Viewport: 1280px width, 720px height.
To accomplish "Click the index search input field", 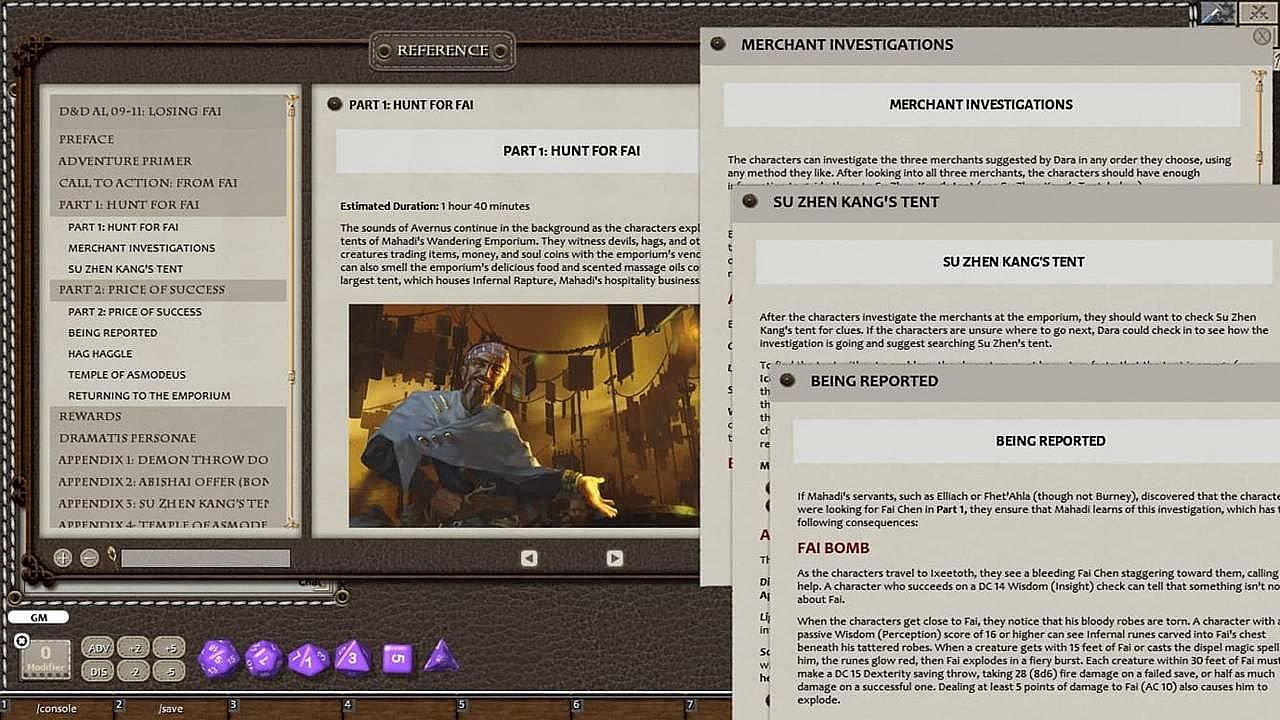I will (205, 558).
